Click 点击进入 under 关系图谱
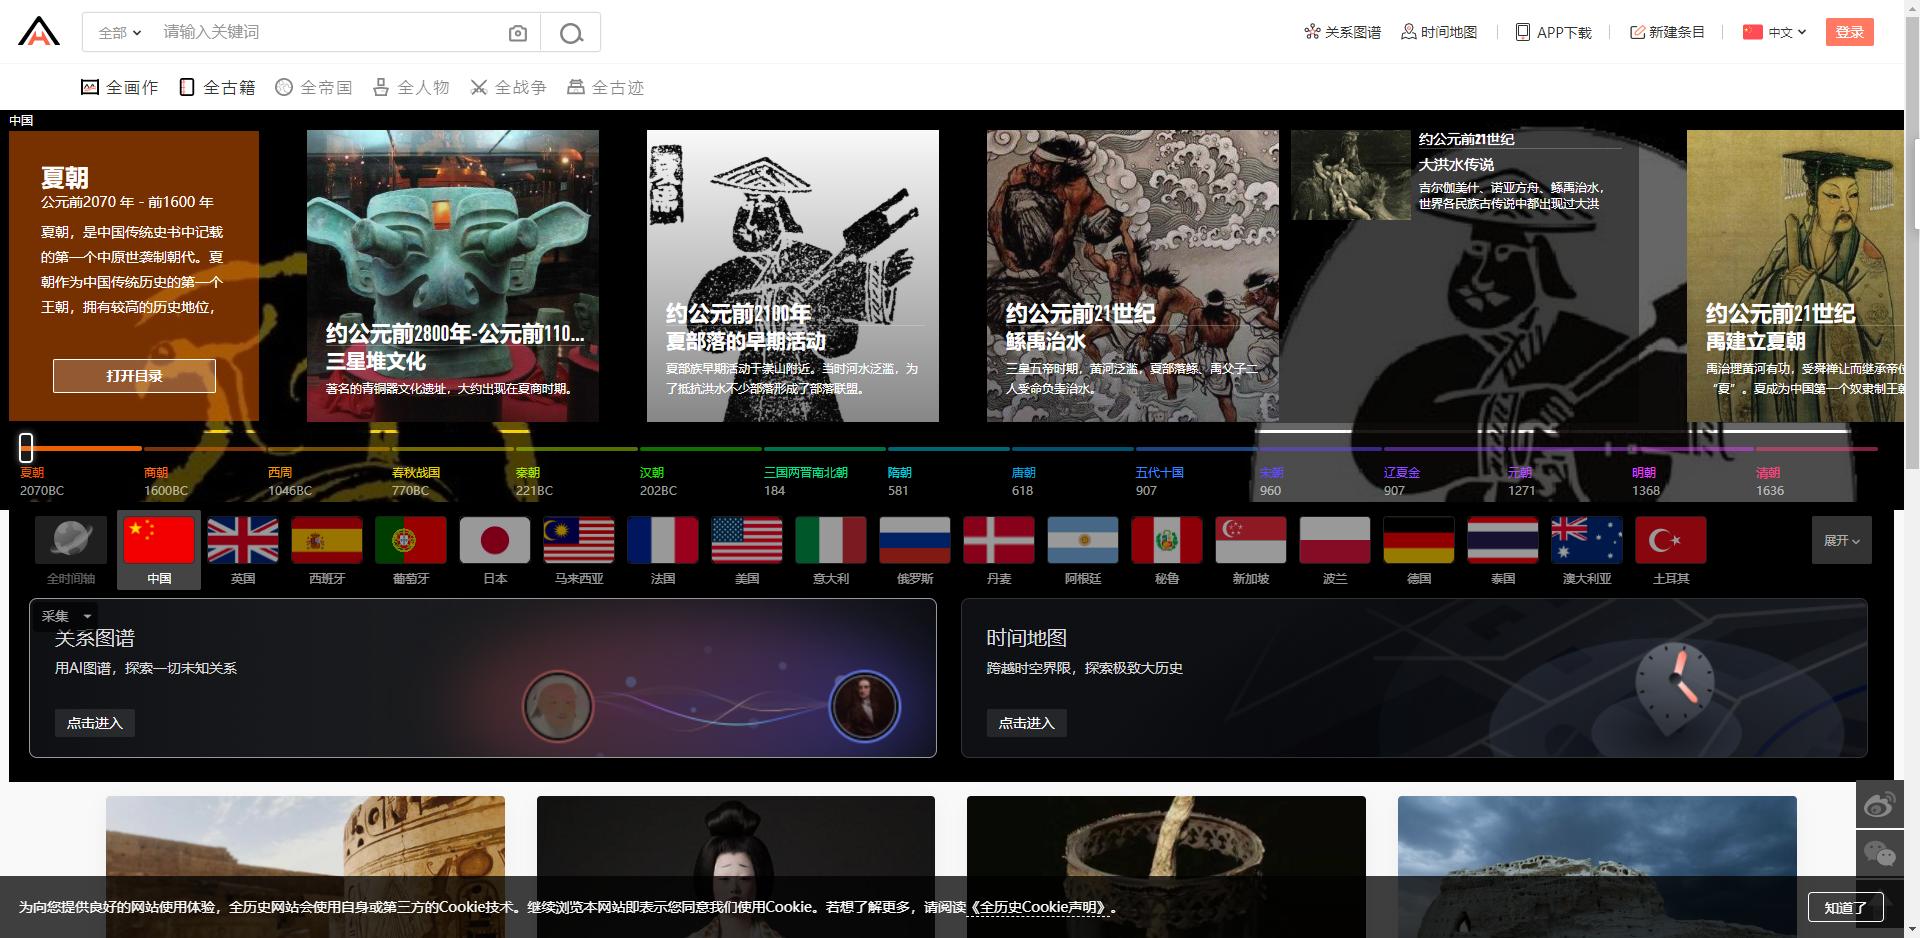 (94, 723)
